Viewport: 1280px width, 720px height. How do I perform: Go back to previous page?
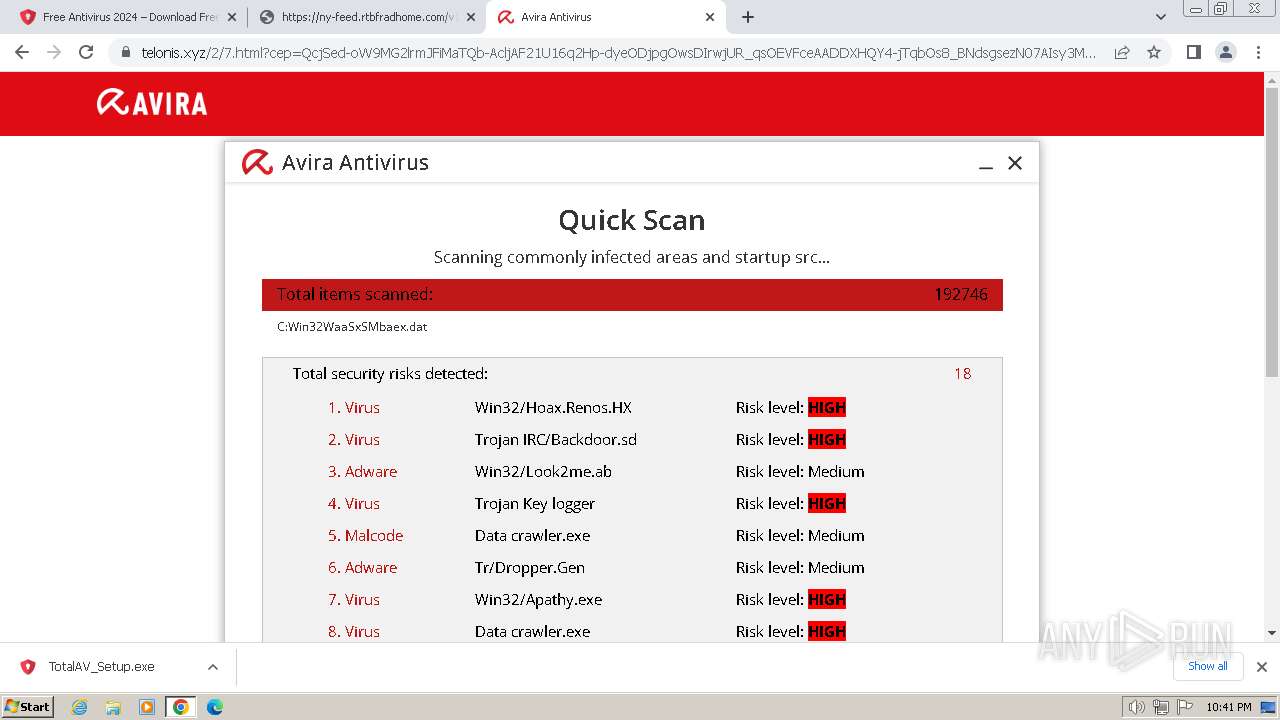point(22,52)
